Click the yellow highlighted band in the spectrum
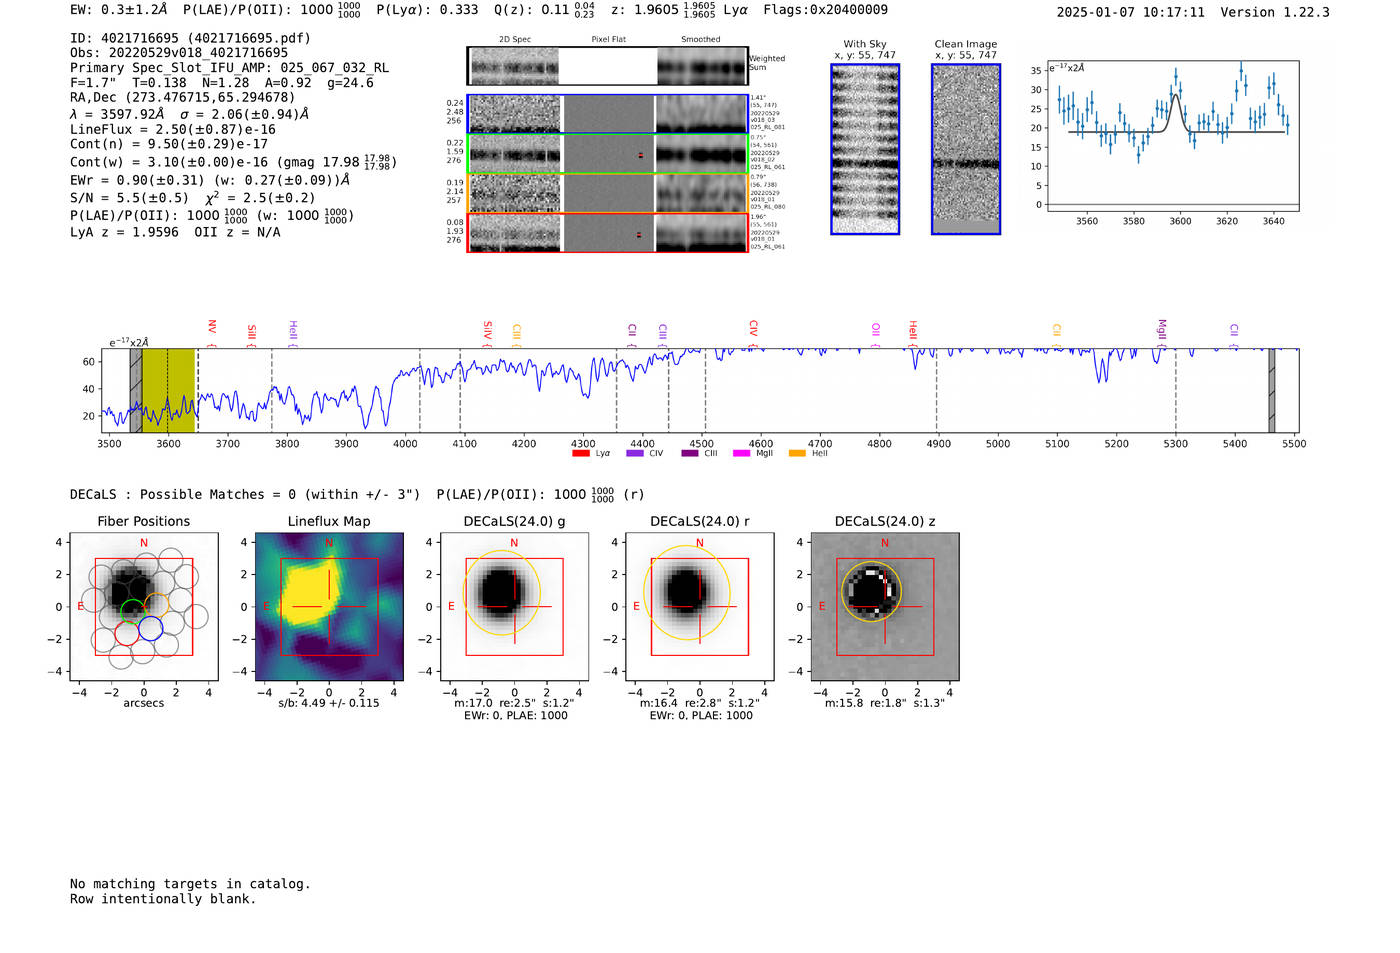Viewport: 1400px width, 953px height. coord(168,391)
